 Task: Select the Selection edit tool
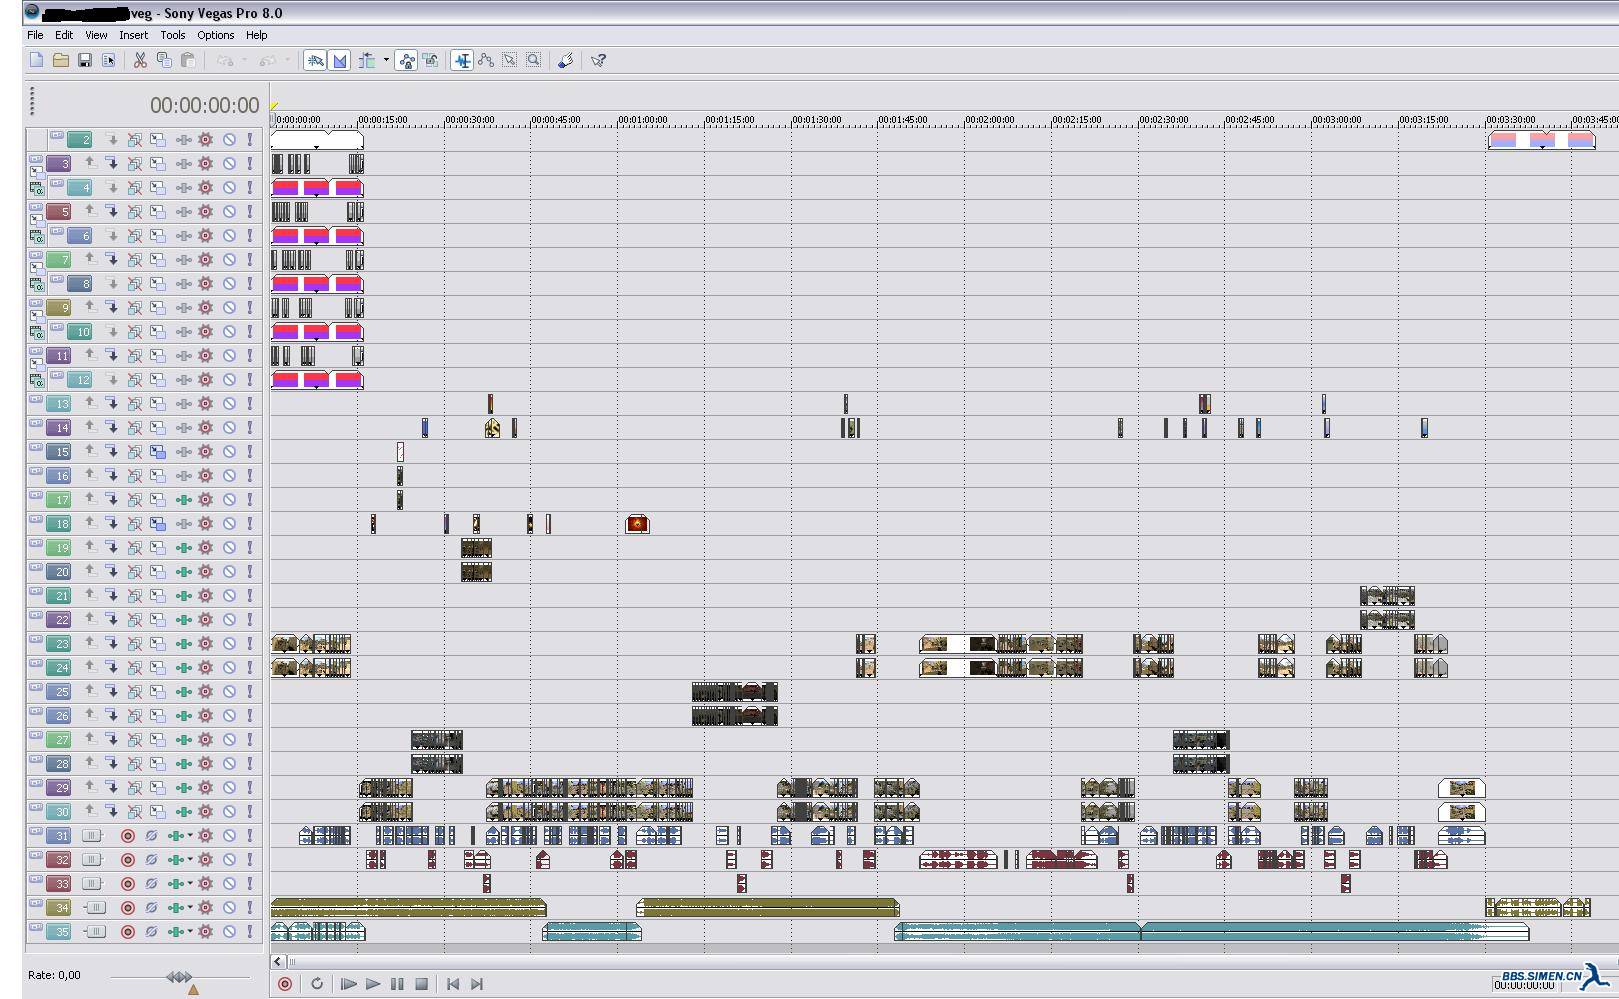(x=510, y=60)
